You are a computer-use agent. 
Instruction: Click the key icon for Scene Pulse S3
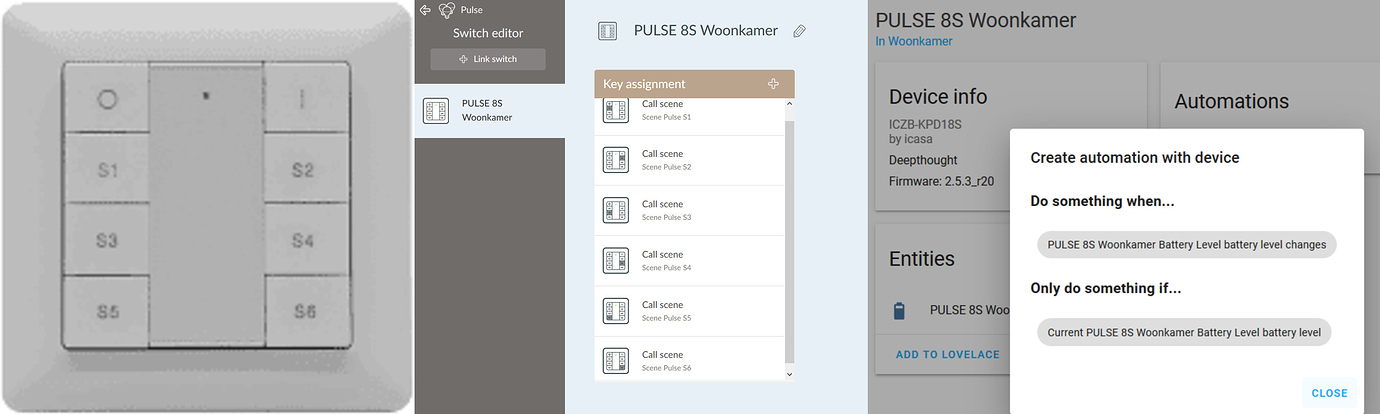[x=616, y=210]
